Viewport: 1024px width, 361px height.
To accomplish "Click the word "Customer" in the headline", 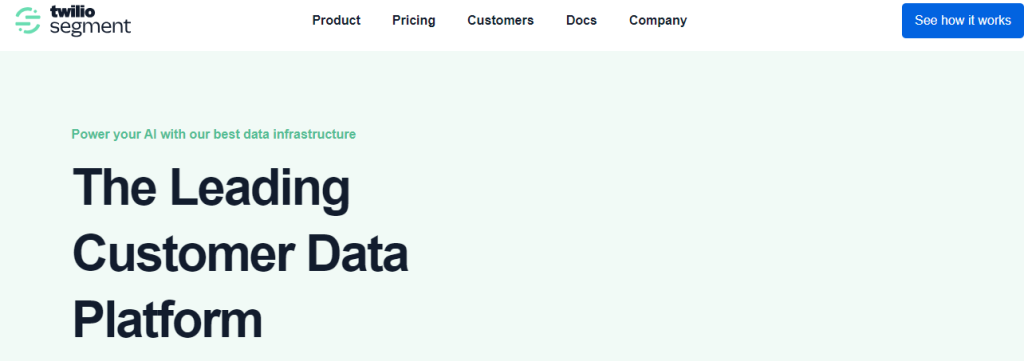I will [x=183, y=255].
